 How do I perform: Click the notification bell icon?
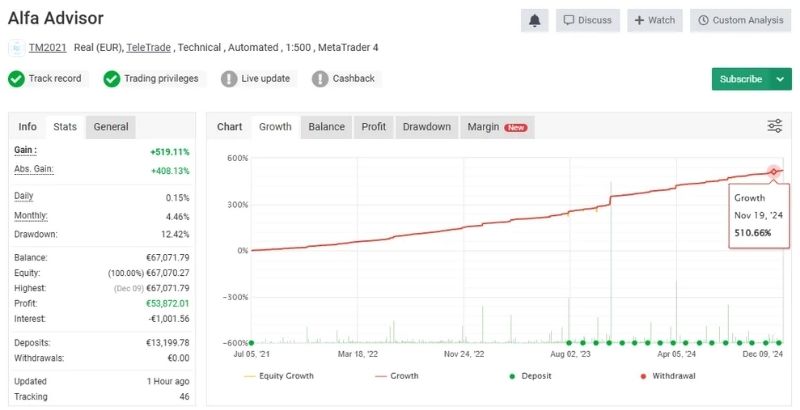tap(534, 20)
